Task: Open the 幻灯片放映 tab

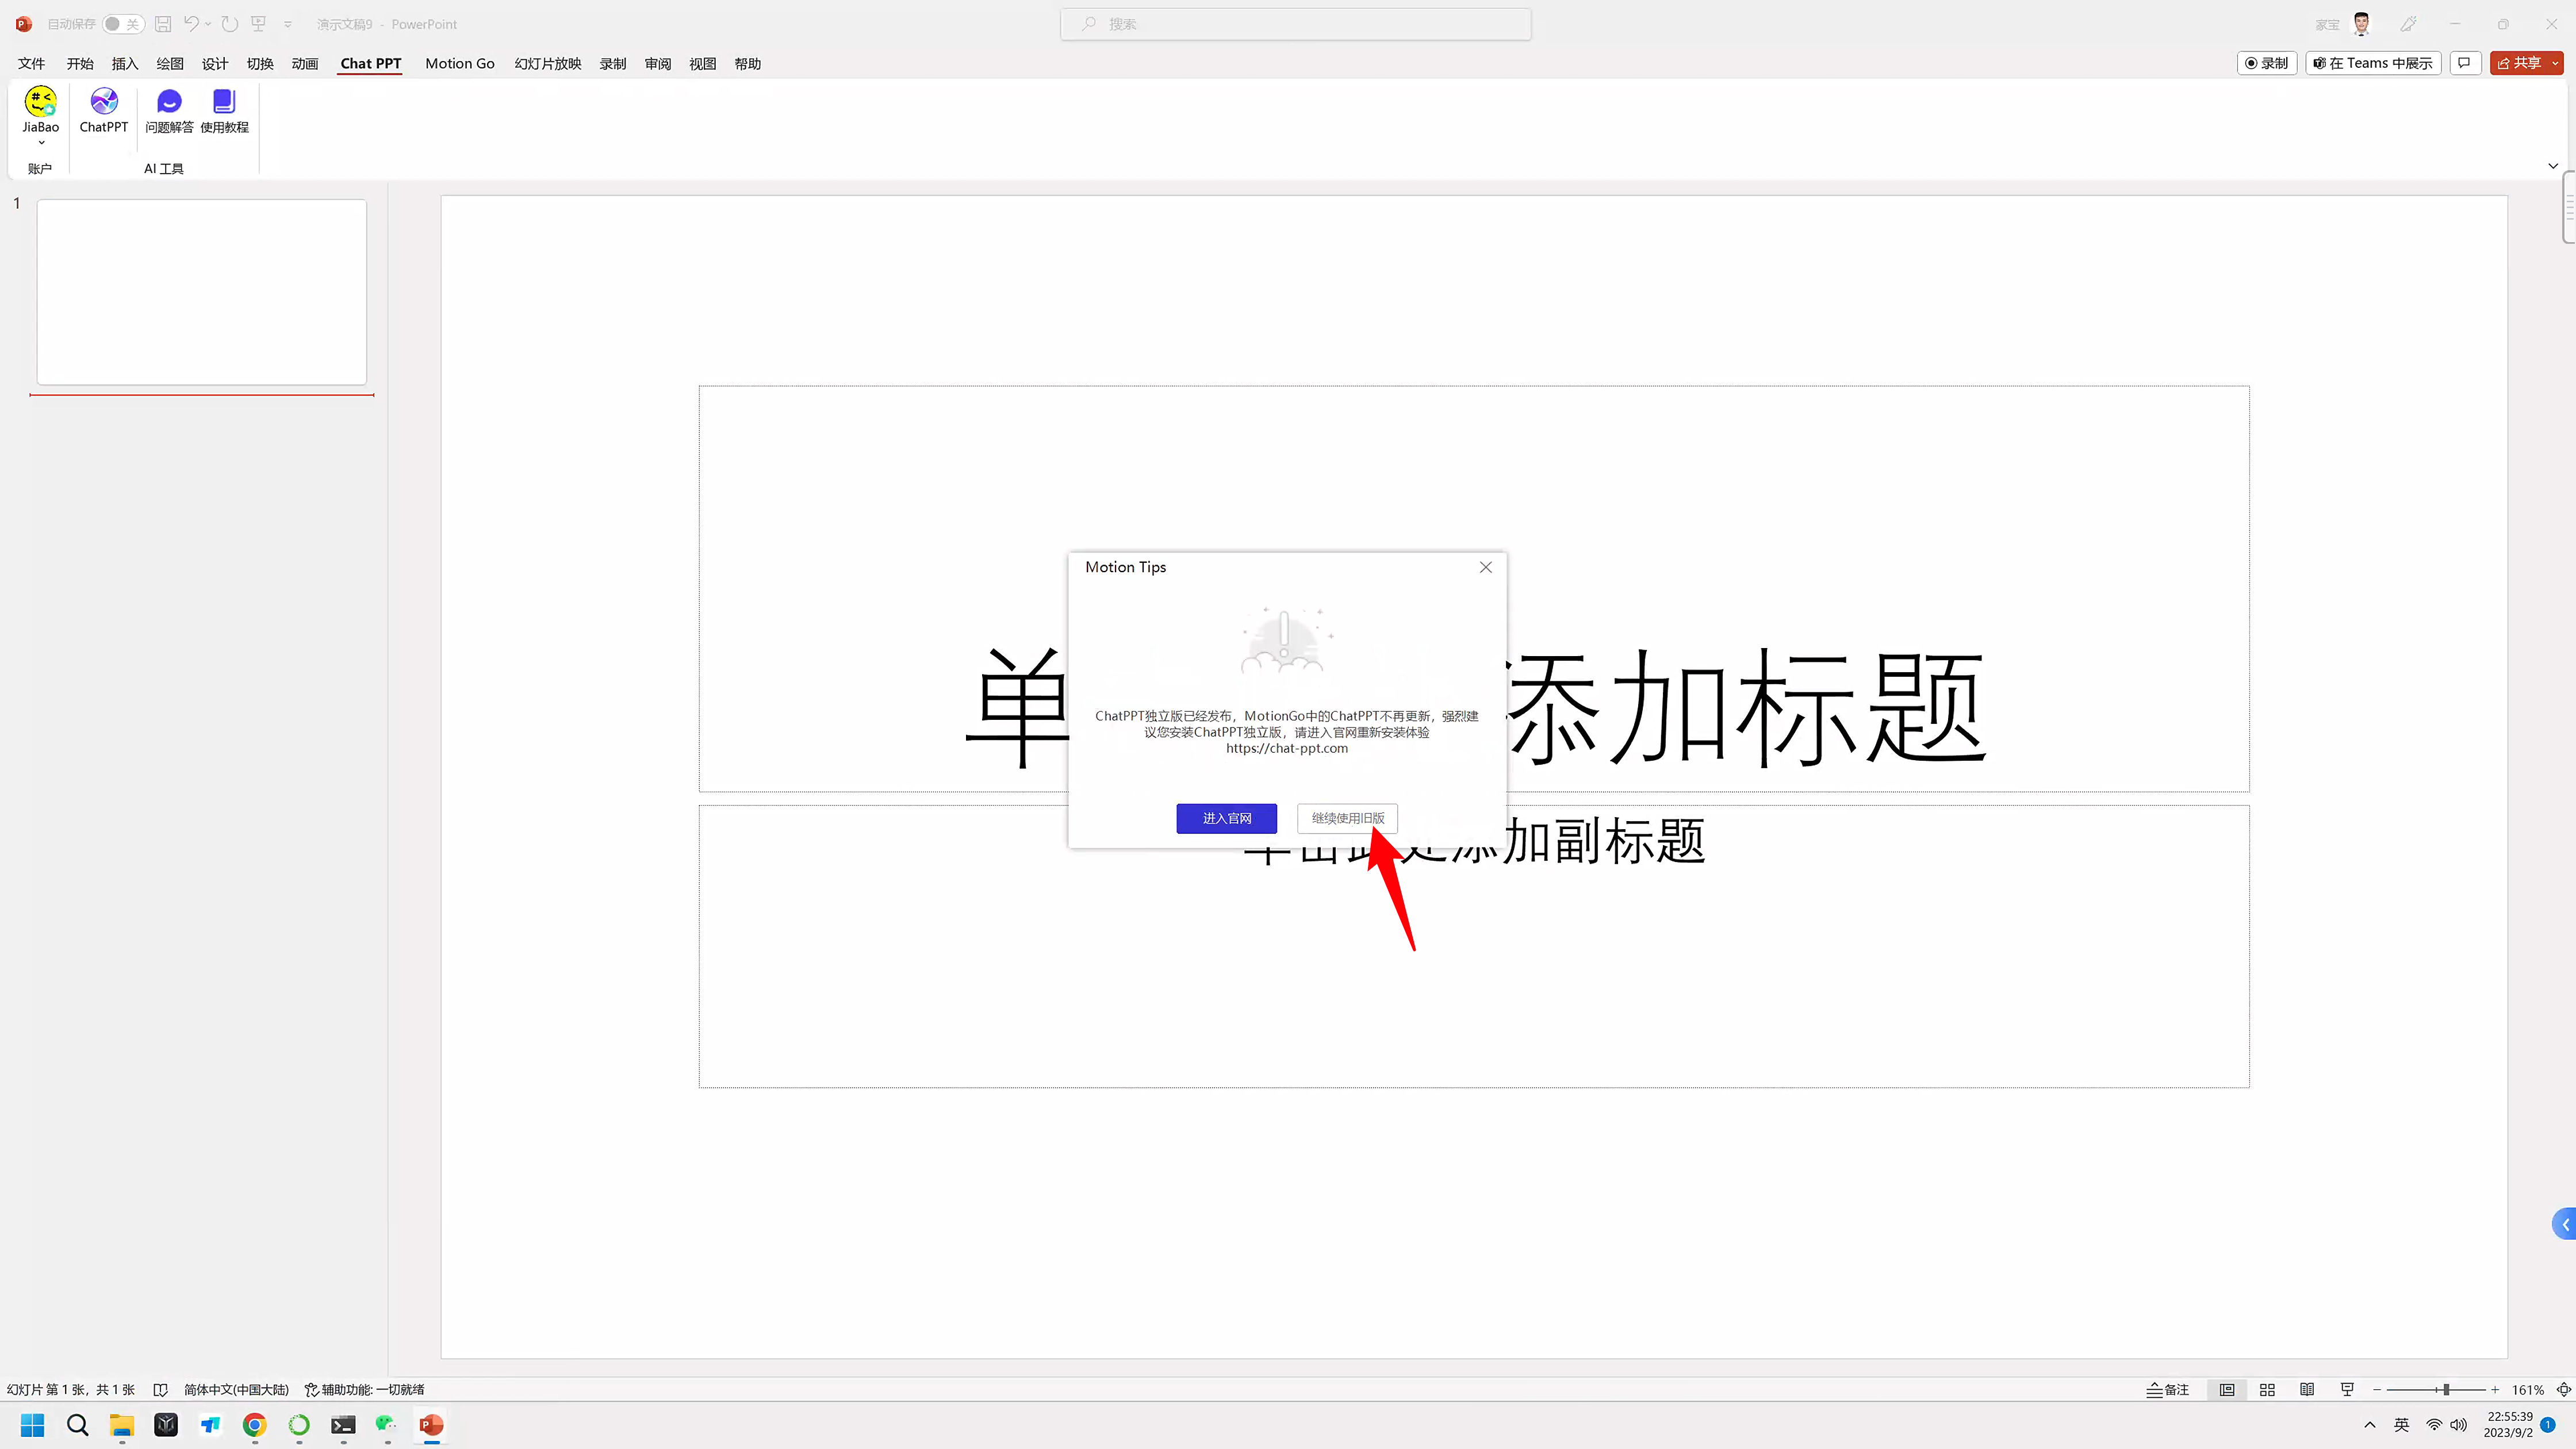Action: click(x=548, y=63)
